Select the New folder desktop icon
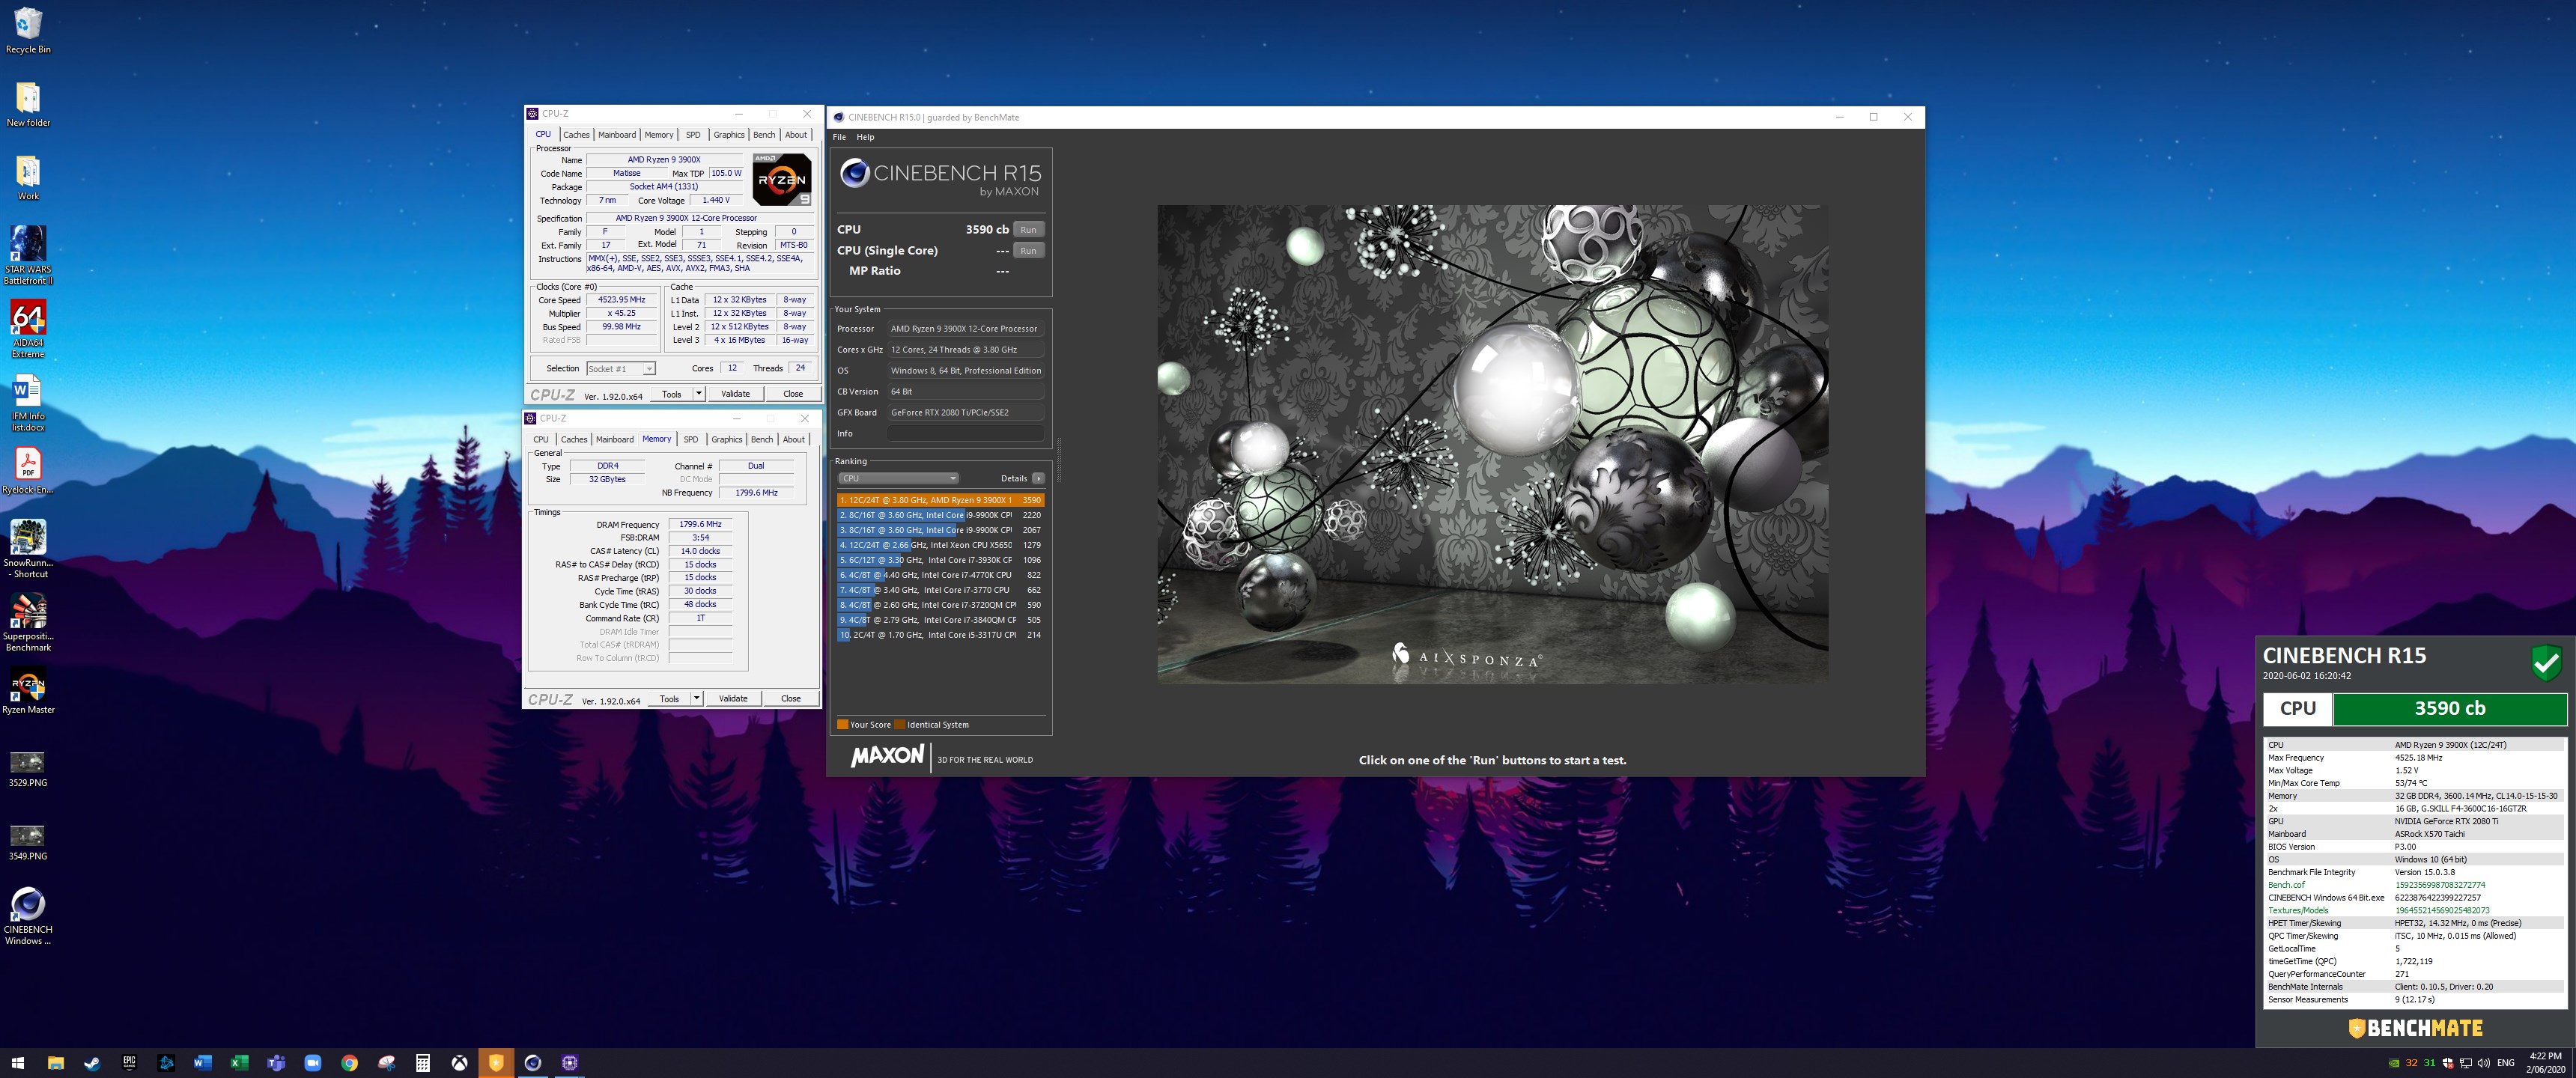Screen dimensions: 2576x1078 [x=28, y=104]
